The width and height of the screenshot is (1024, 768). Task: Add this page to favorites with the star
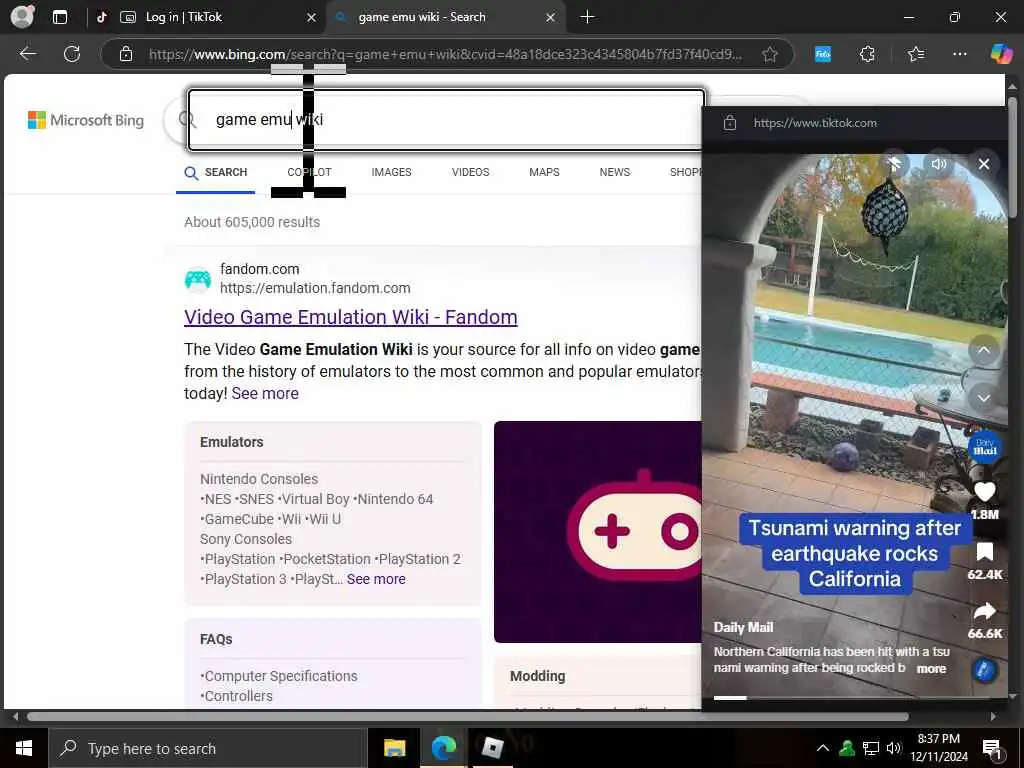coord(770,54)
